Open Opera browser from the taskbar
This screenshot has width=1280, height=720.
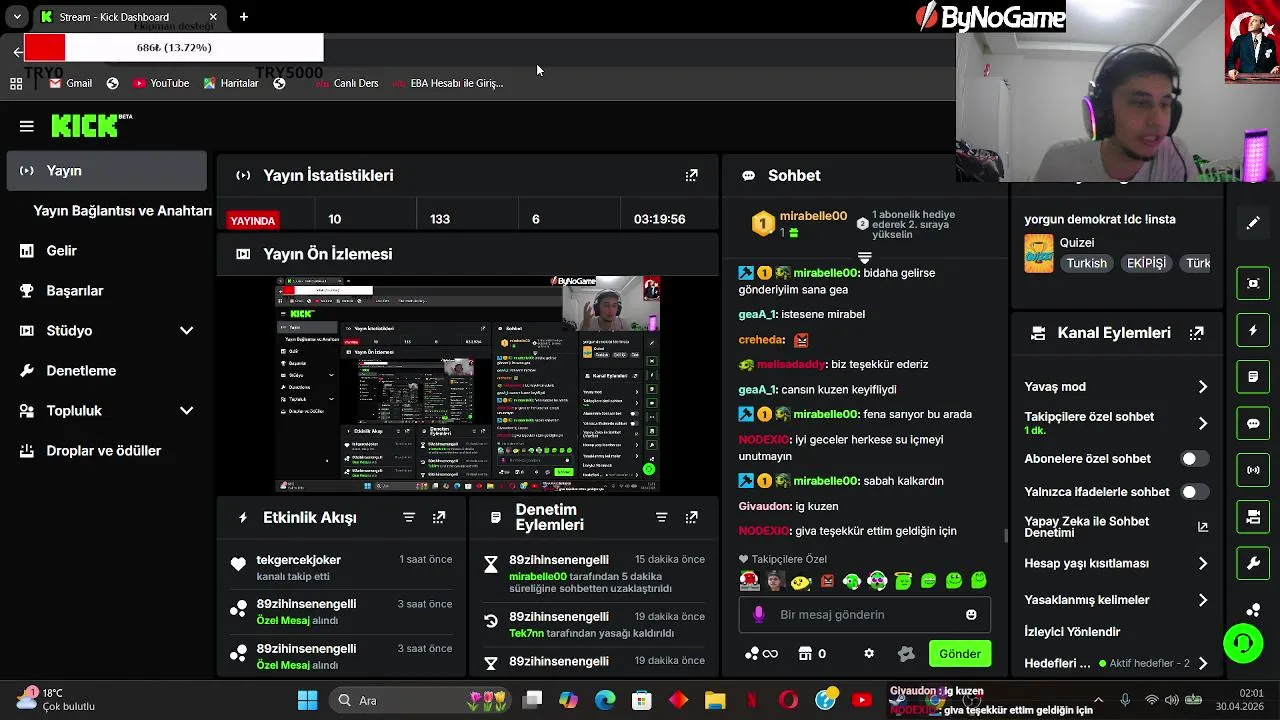pos(788,700)
